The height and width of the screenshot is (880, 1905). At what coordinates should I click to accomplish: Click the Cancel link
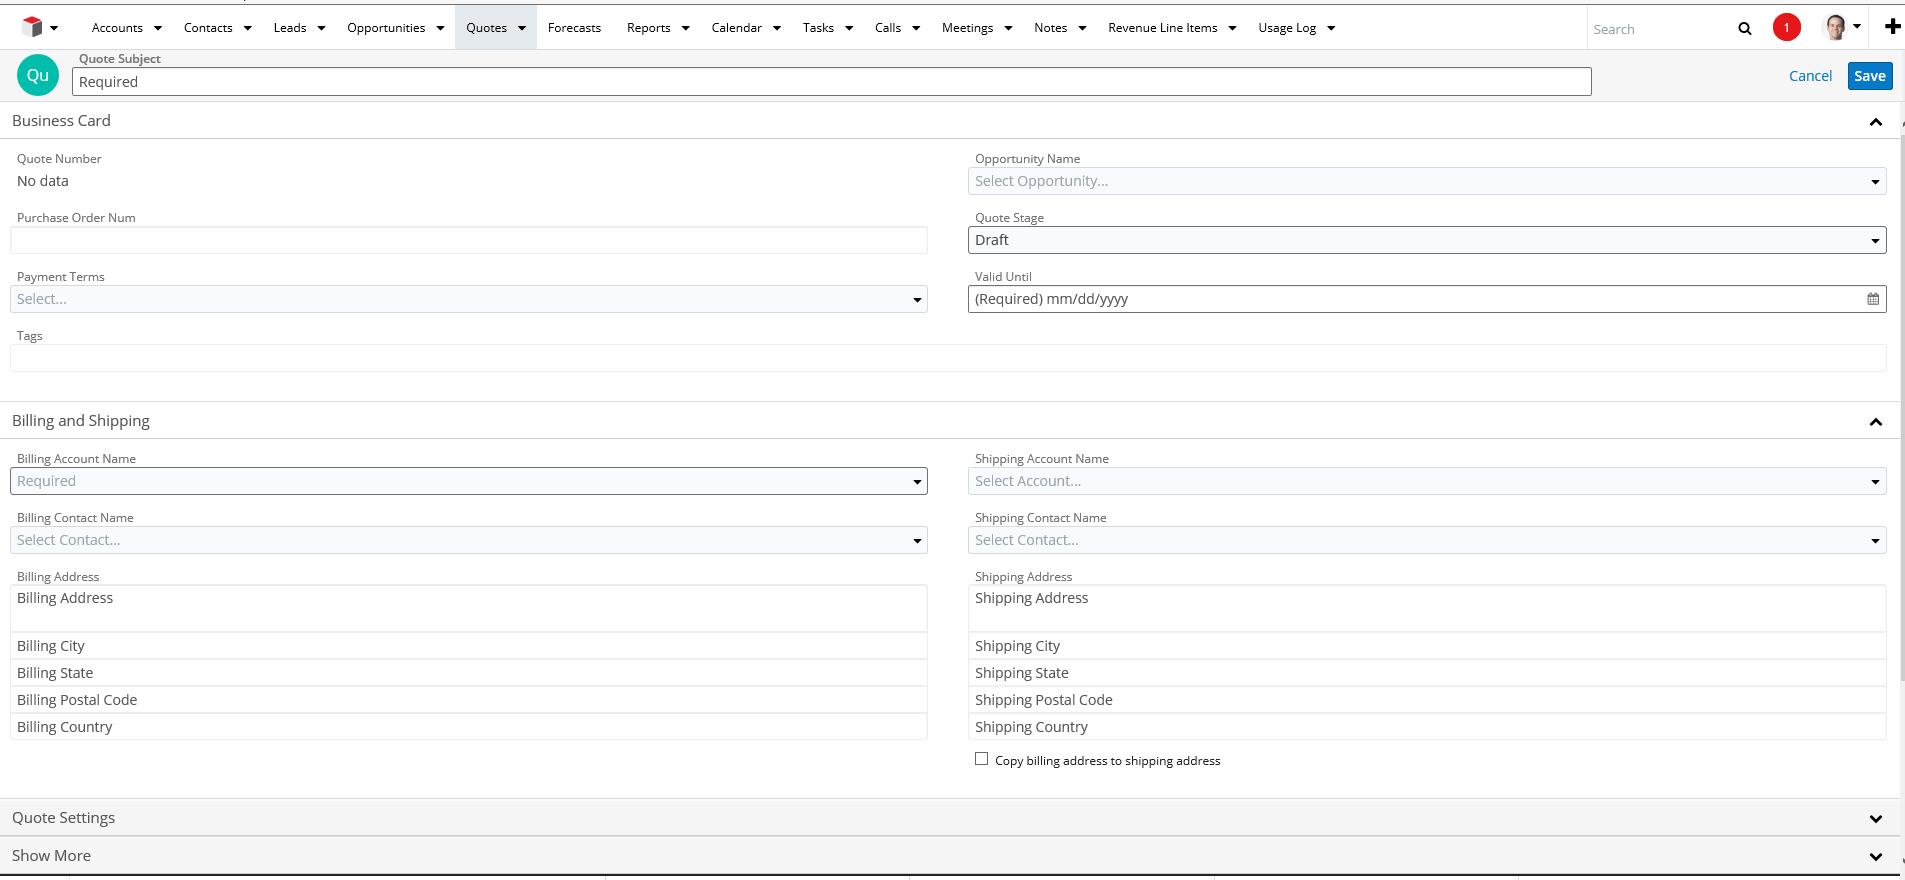(x=1810, y=76)
